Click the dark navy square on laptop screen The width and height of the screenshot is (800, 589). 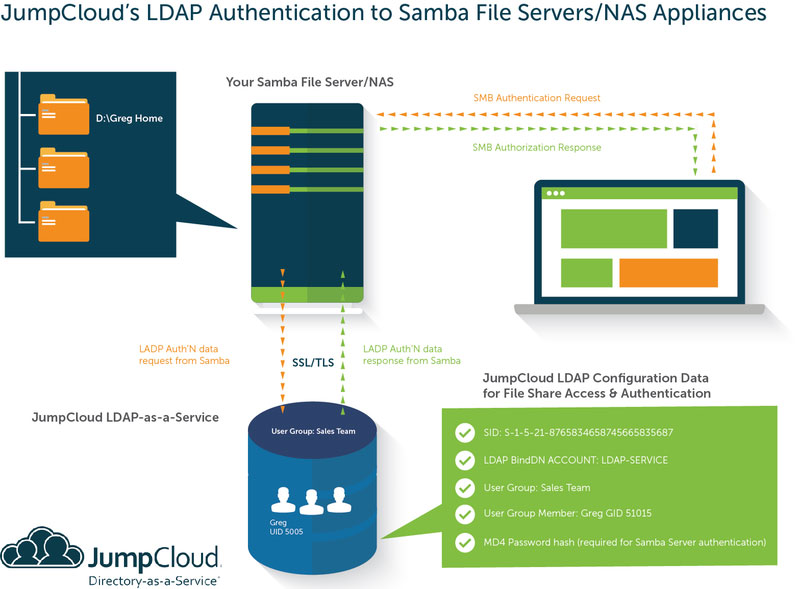695,229
